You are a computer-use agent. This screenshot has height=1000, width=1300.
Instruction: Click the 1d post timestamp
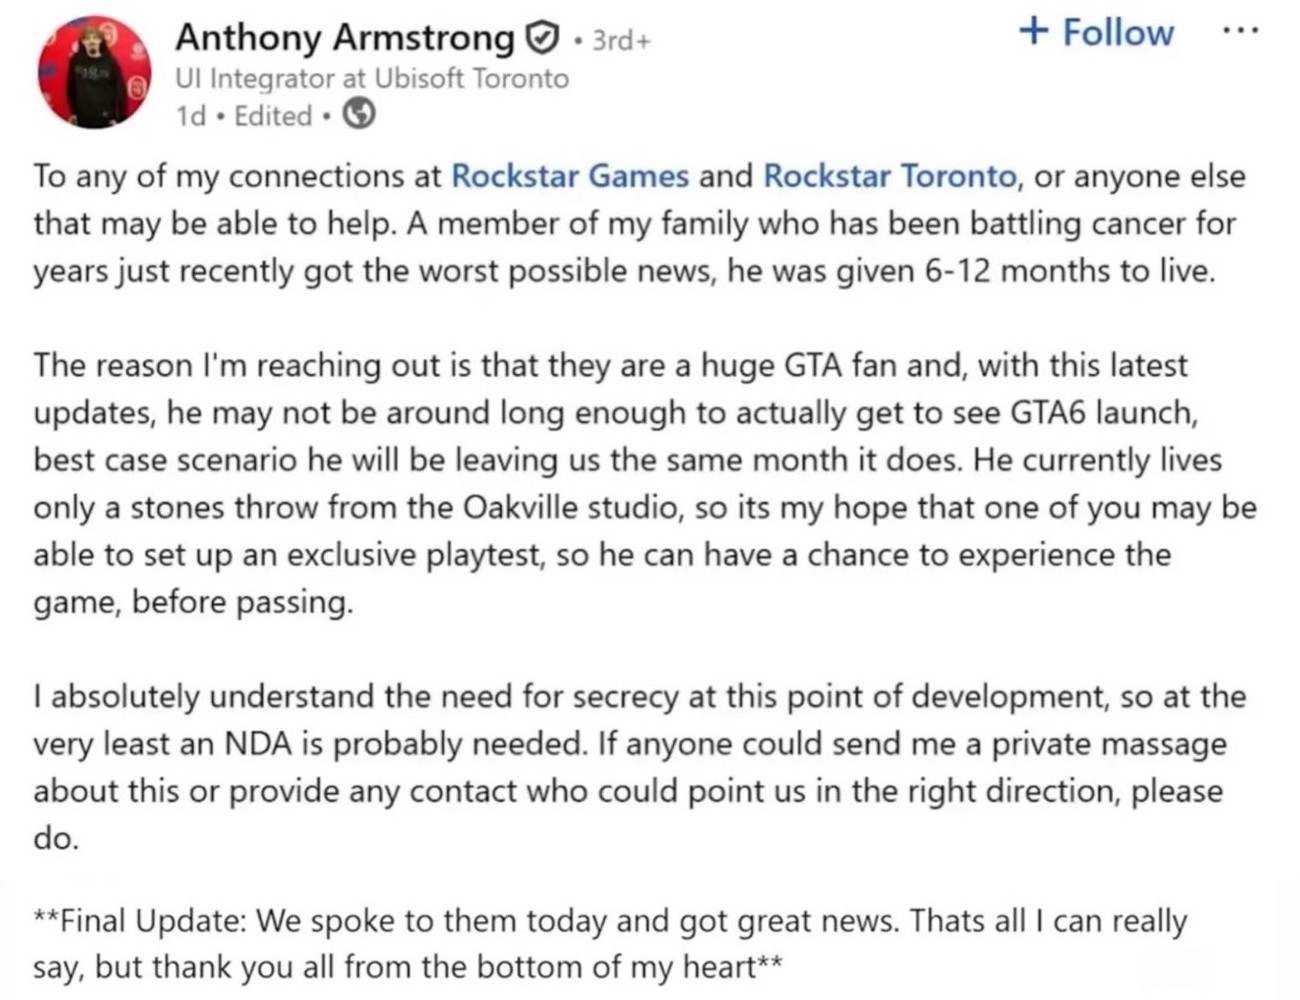188,116
